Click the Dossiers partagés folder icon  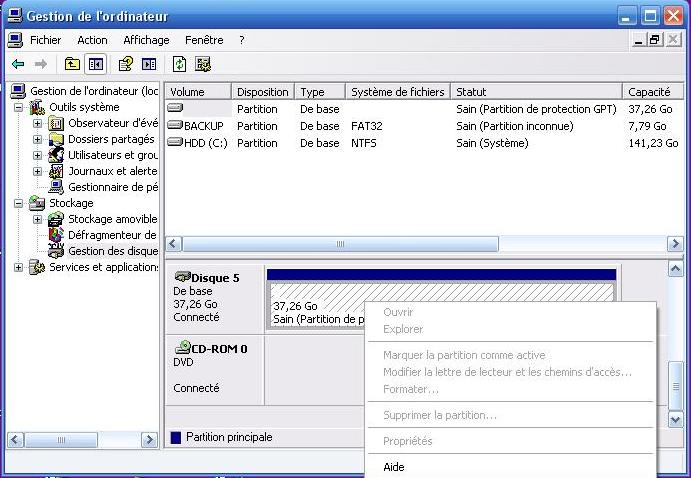[56, 139]
